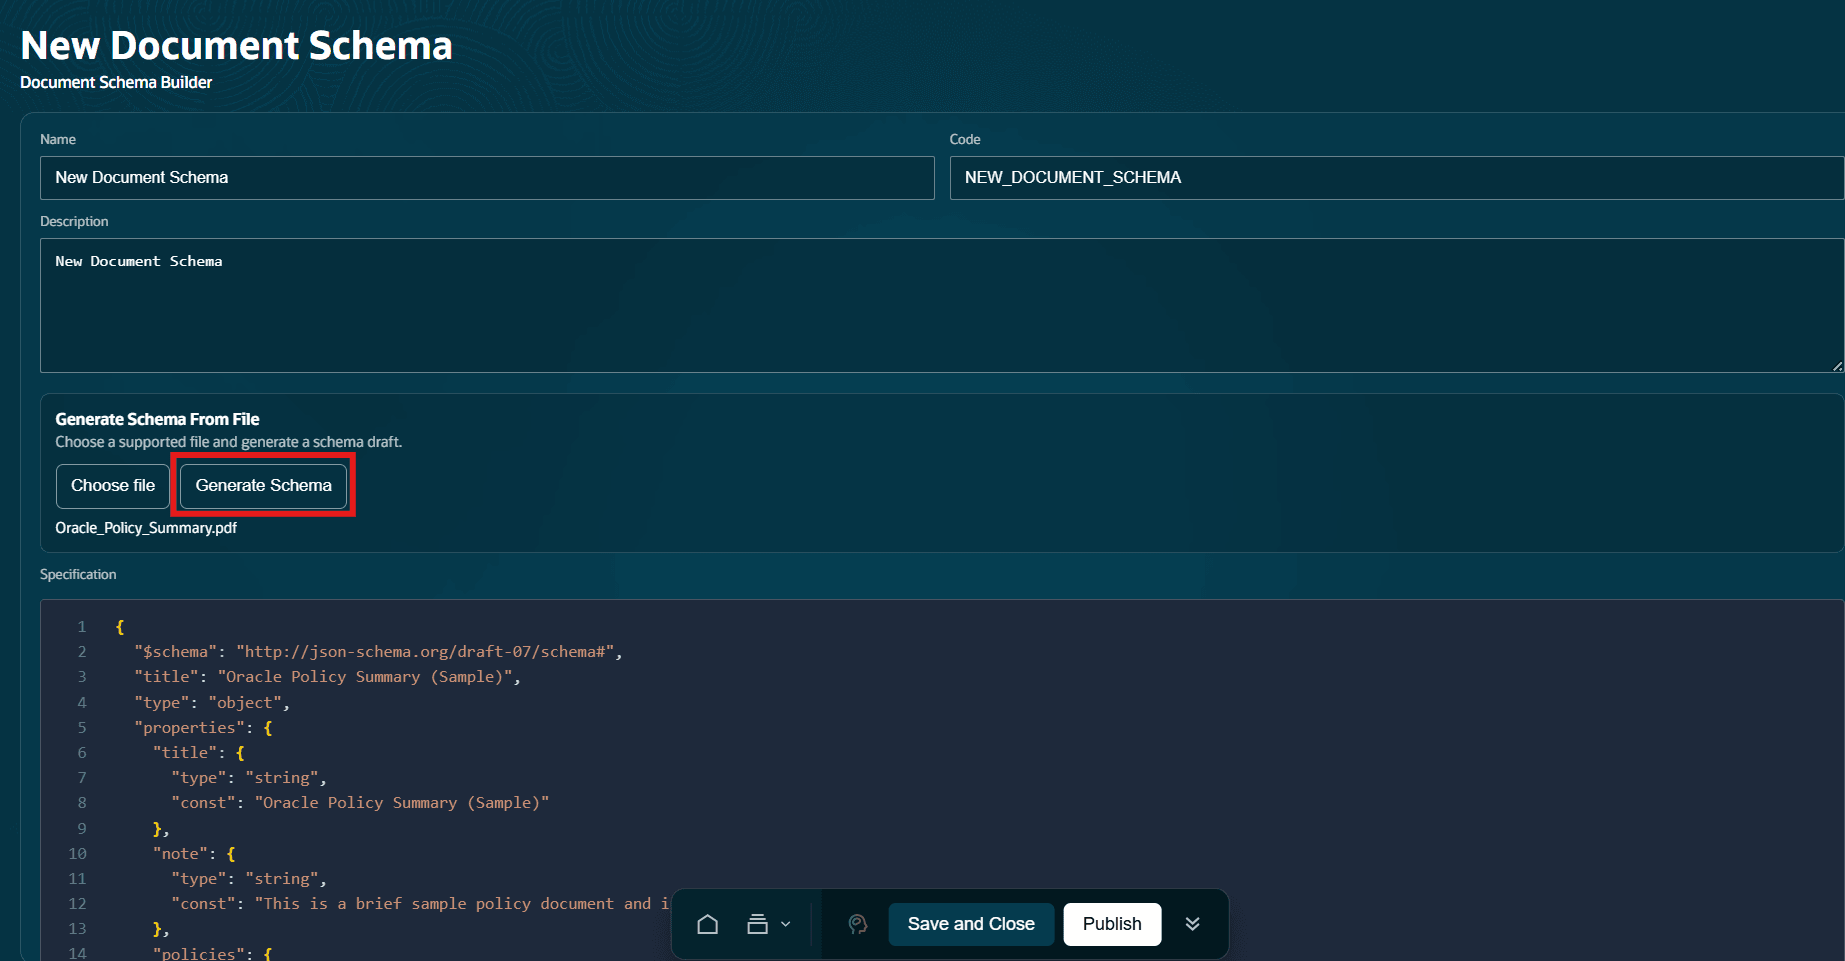Click the Document Schema Builder subtitle
The width and height of the screenshot is (1845, 961).
(116, 82)
